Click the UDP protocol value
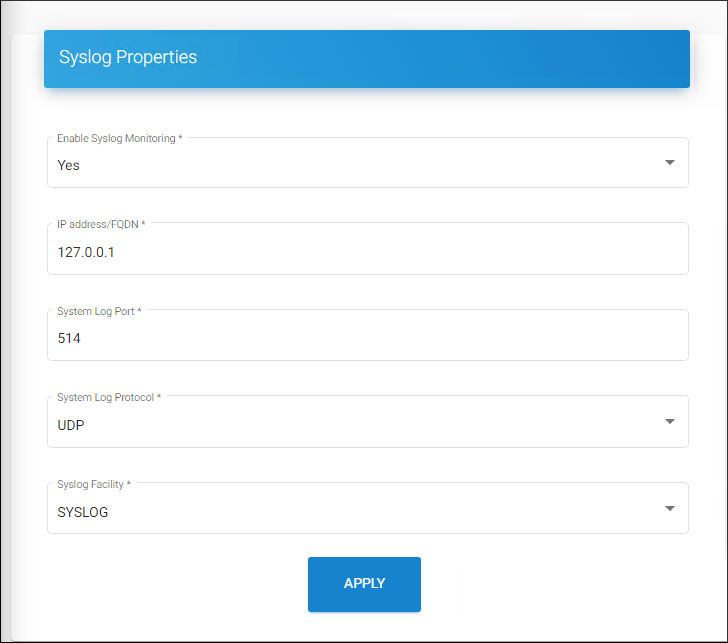The height and width of the screenshot is (643, 728). click(72, 424)
